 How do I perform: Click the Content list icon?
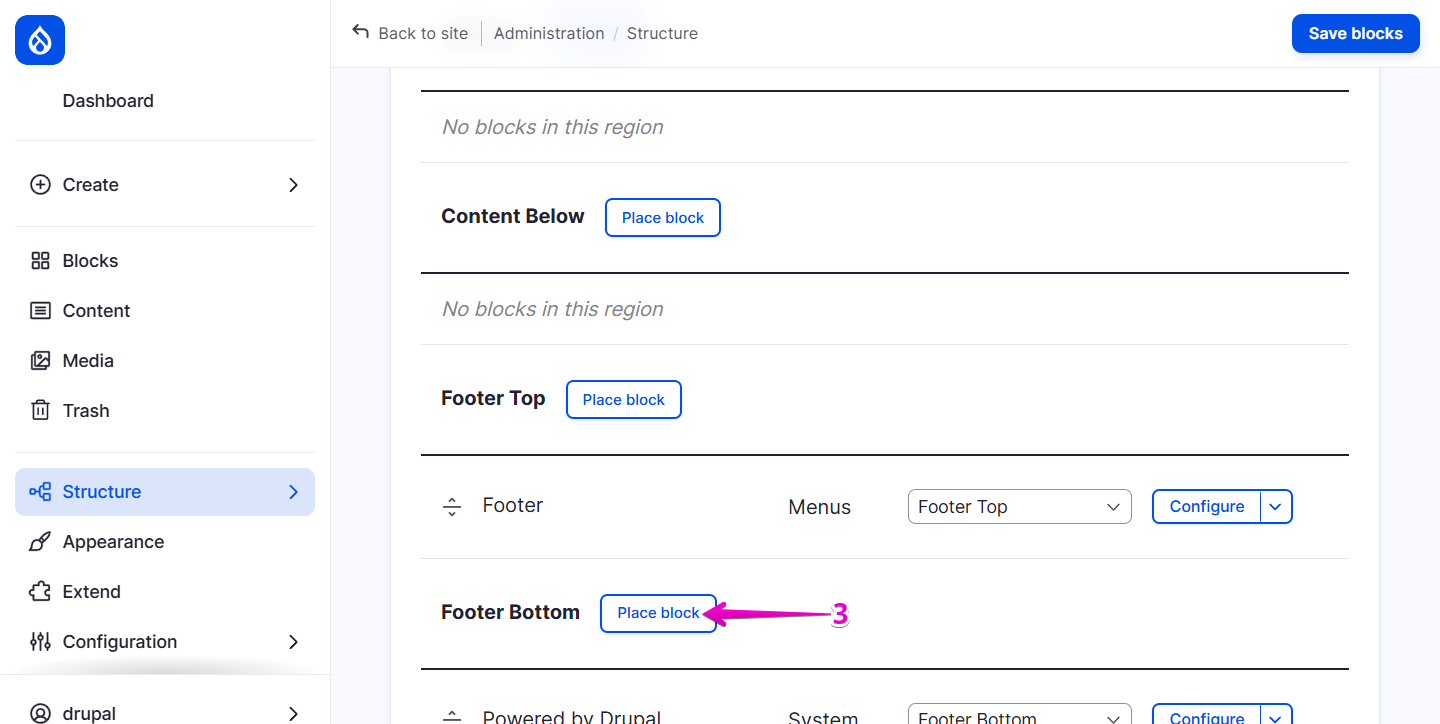[x=40, y=310]
